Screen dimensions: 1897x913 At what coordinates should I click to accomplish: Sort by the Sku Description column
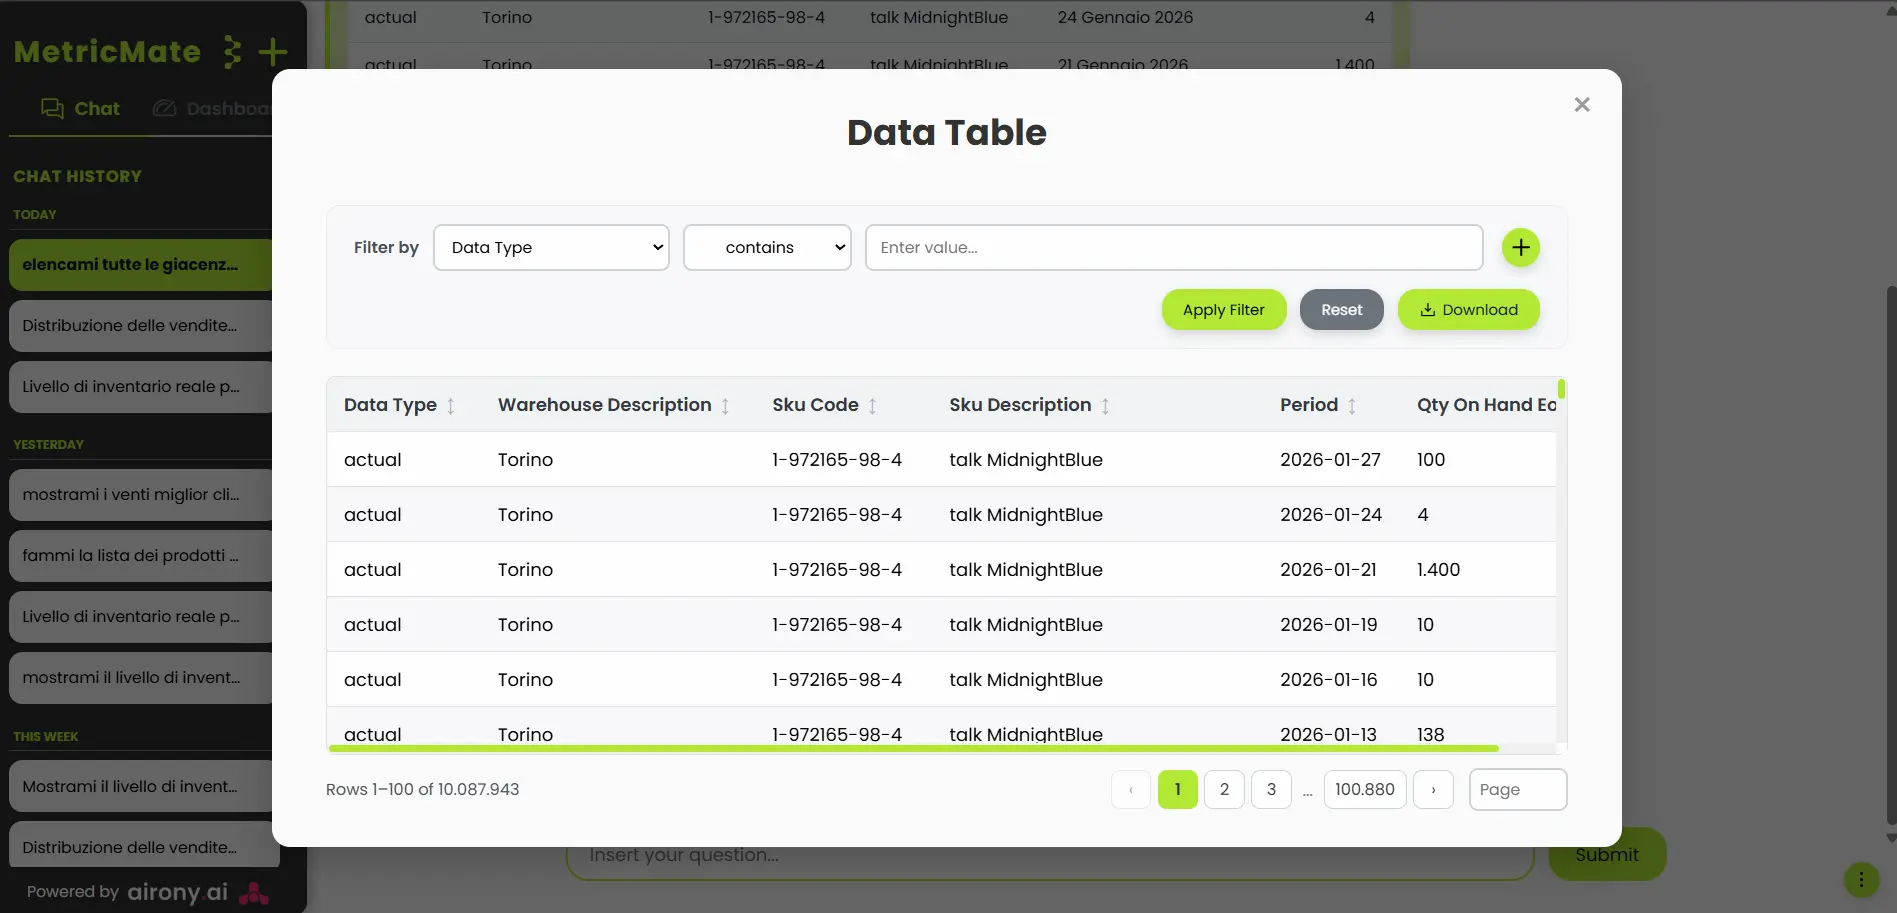pos(1105,406)
